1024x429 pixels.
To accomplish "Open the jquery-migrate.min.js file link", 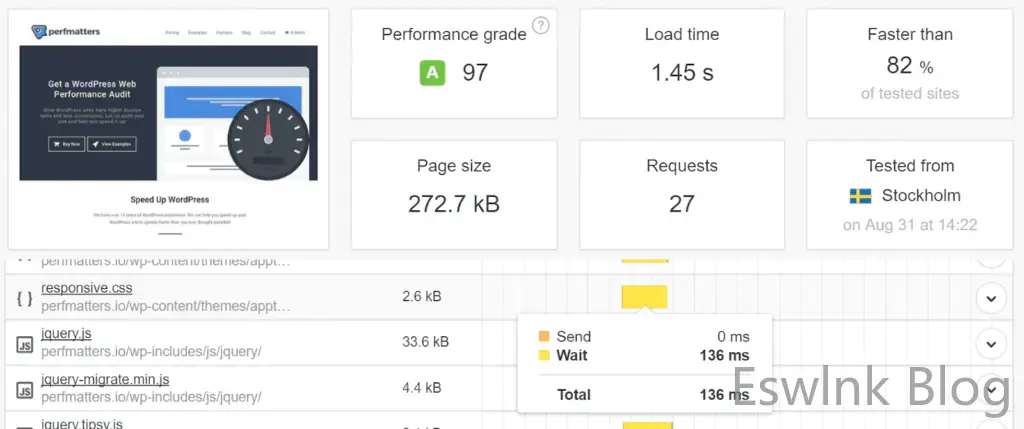I will point(105,380).
